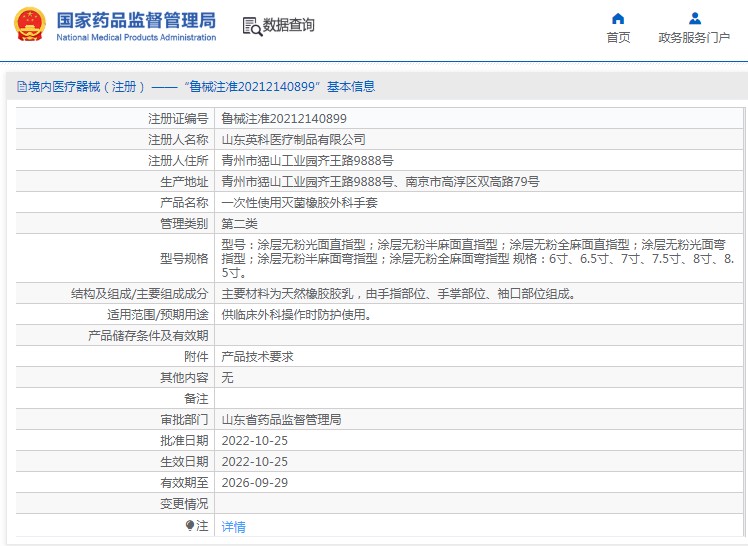Select registration number 鲁械注准20212140899 value
Screen dimensions: 748x546
point(284,119)
